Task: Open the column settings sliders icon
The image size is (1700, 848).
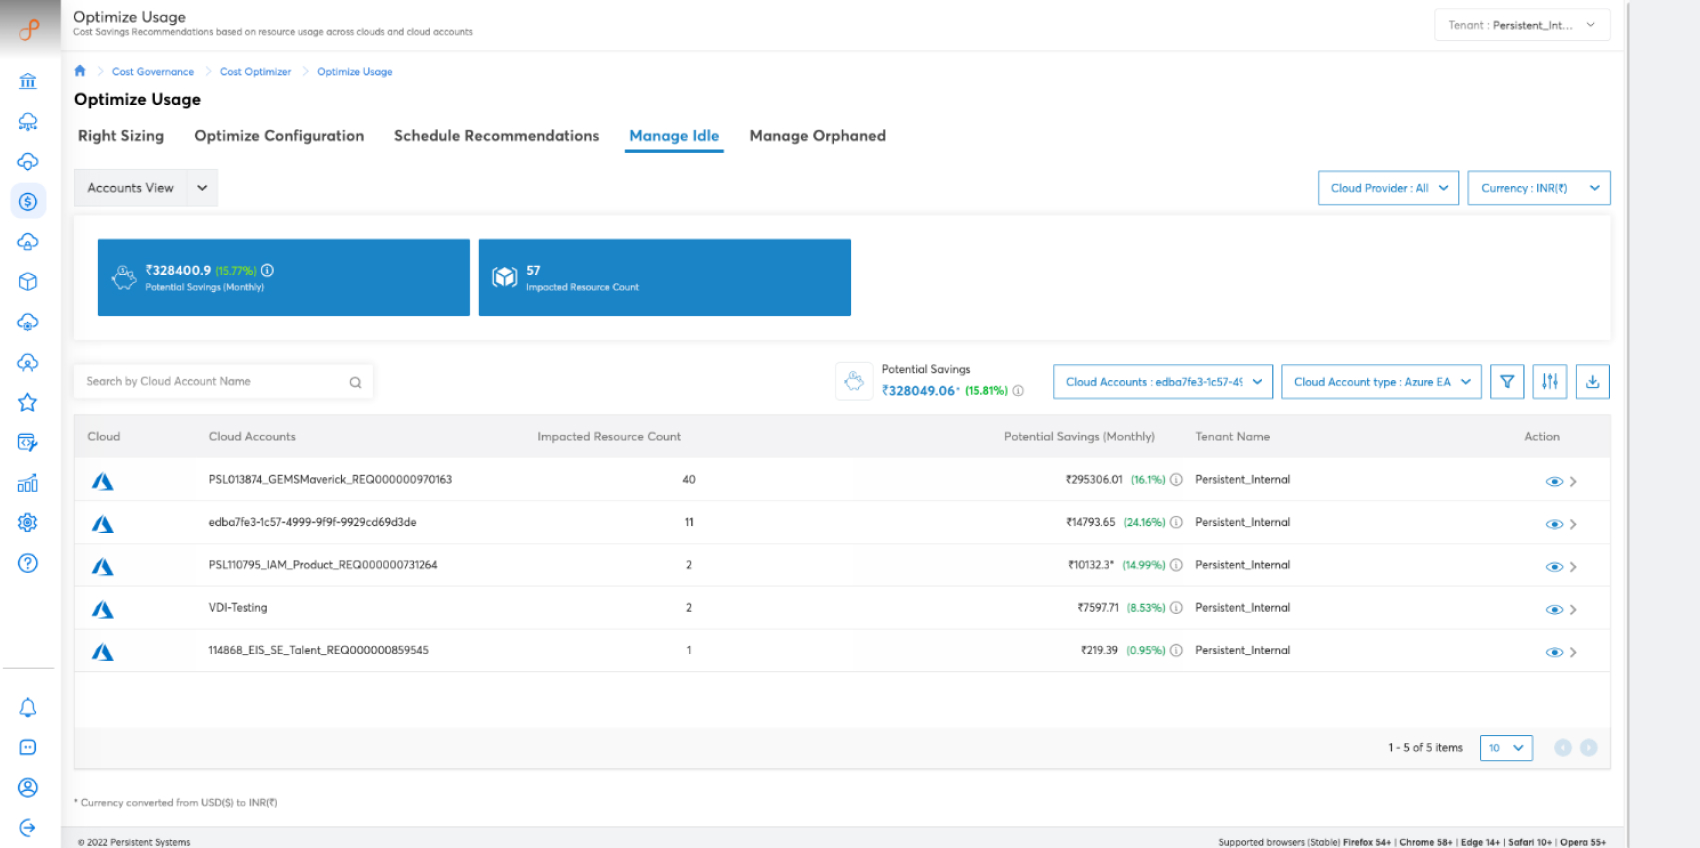Action: [1549, 381]
